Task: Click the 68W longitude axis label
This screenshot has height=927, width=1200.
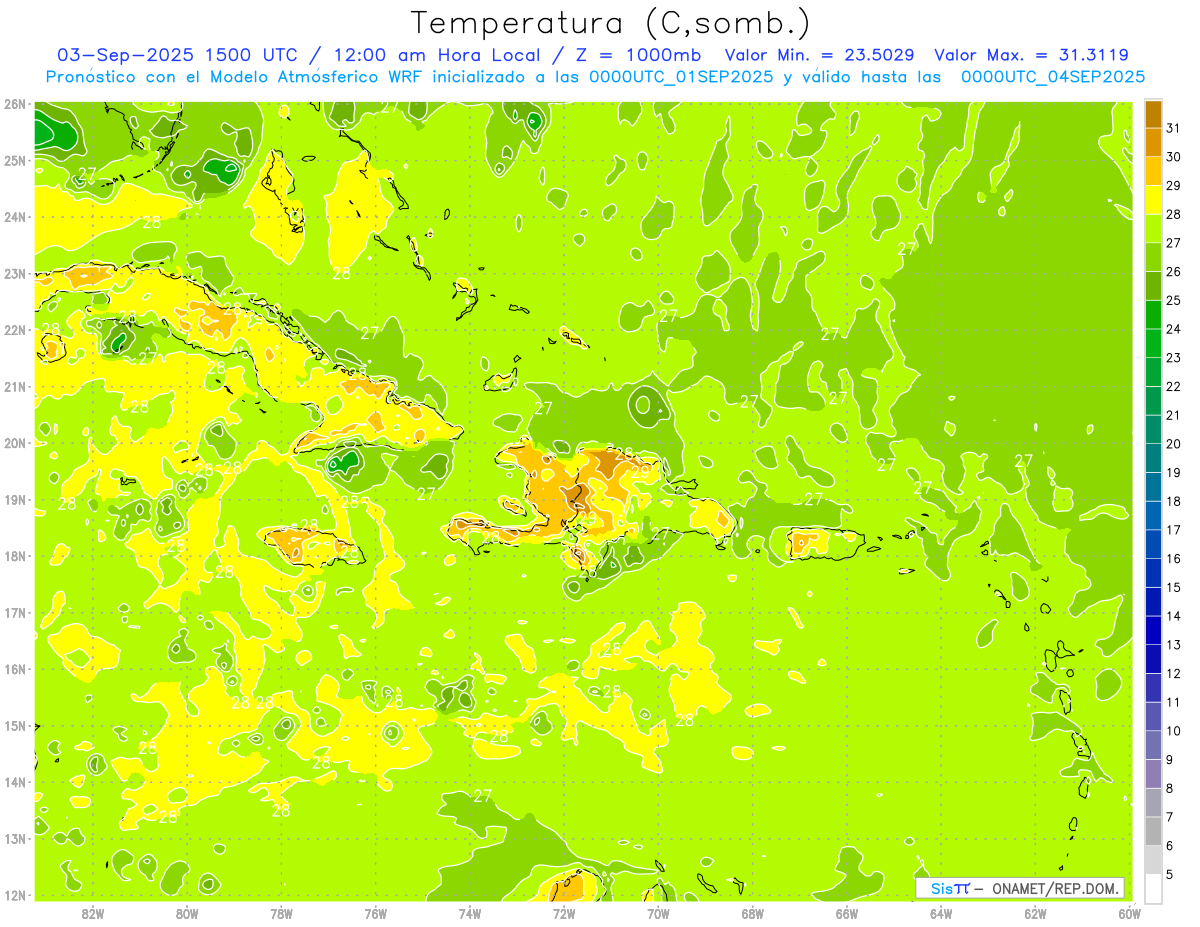Action: (752, 912)
